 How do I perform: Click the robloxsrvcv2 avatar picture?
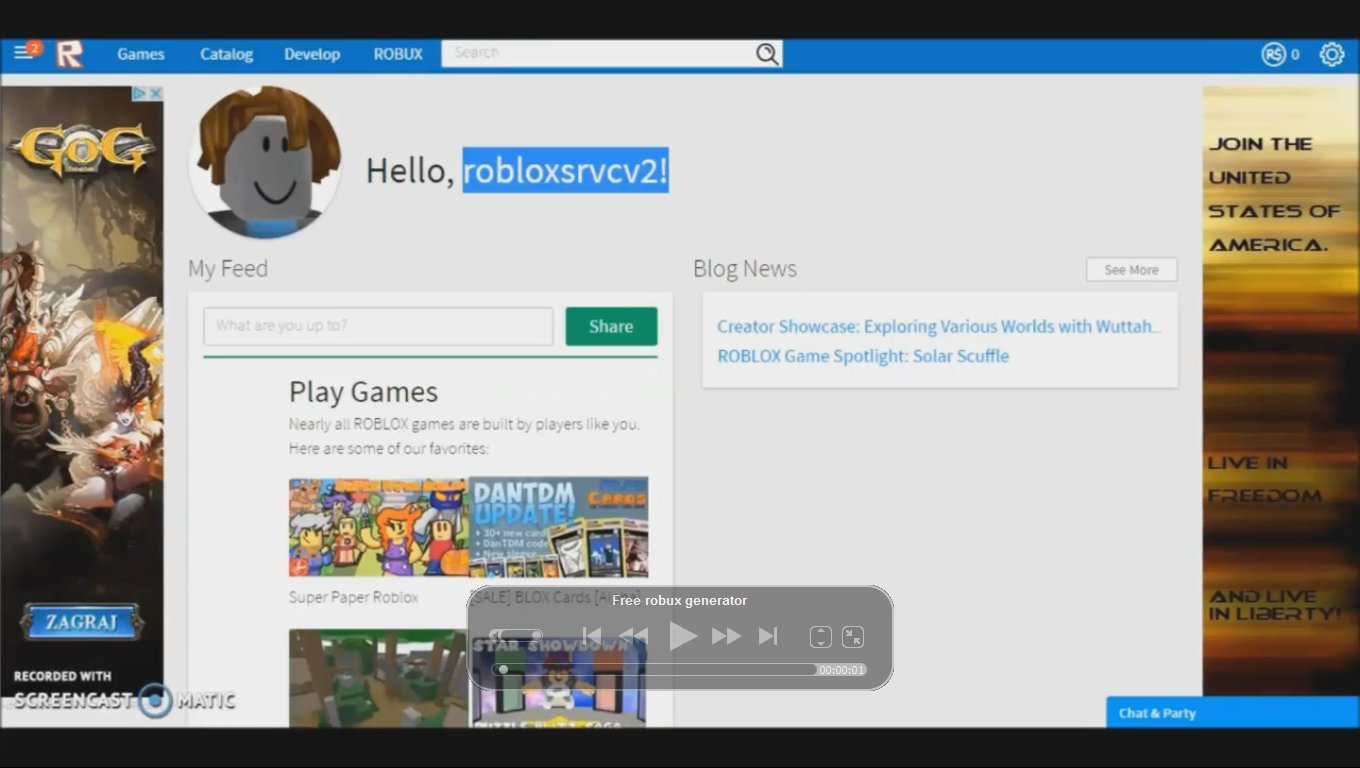tap(265, 162)
